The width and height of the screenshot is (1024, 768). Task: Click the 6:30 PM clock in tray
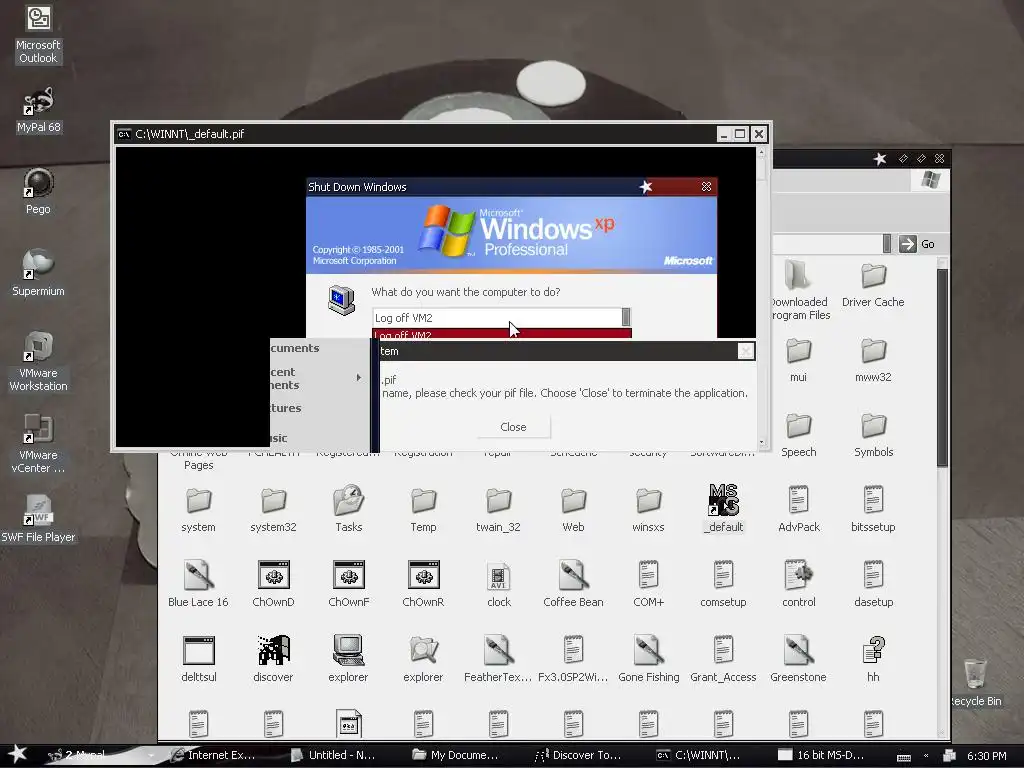tap(986, 756)
